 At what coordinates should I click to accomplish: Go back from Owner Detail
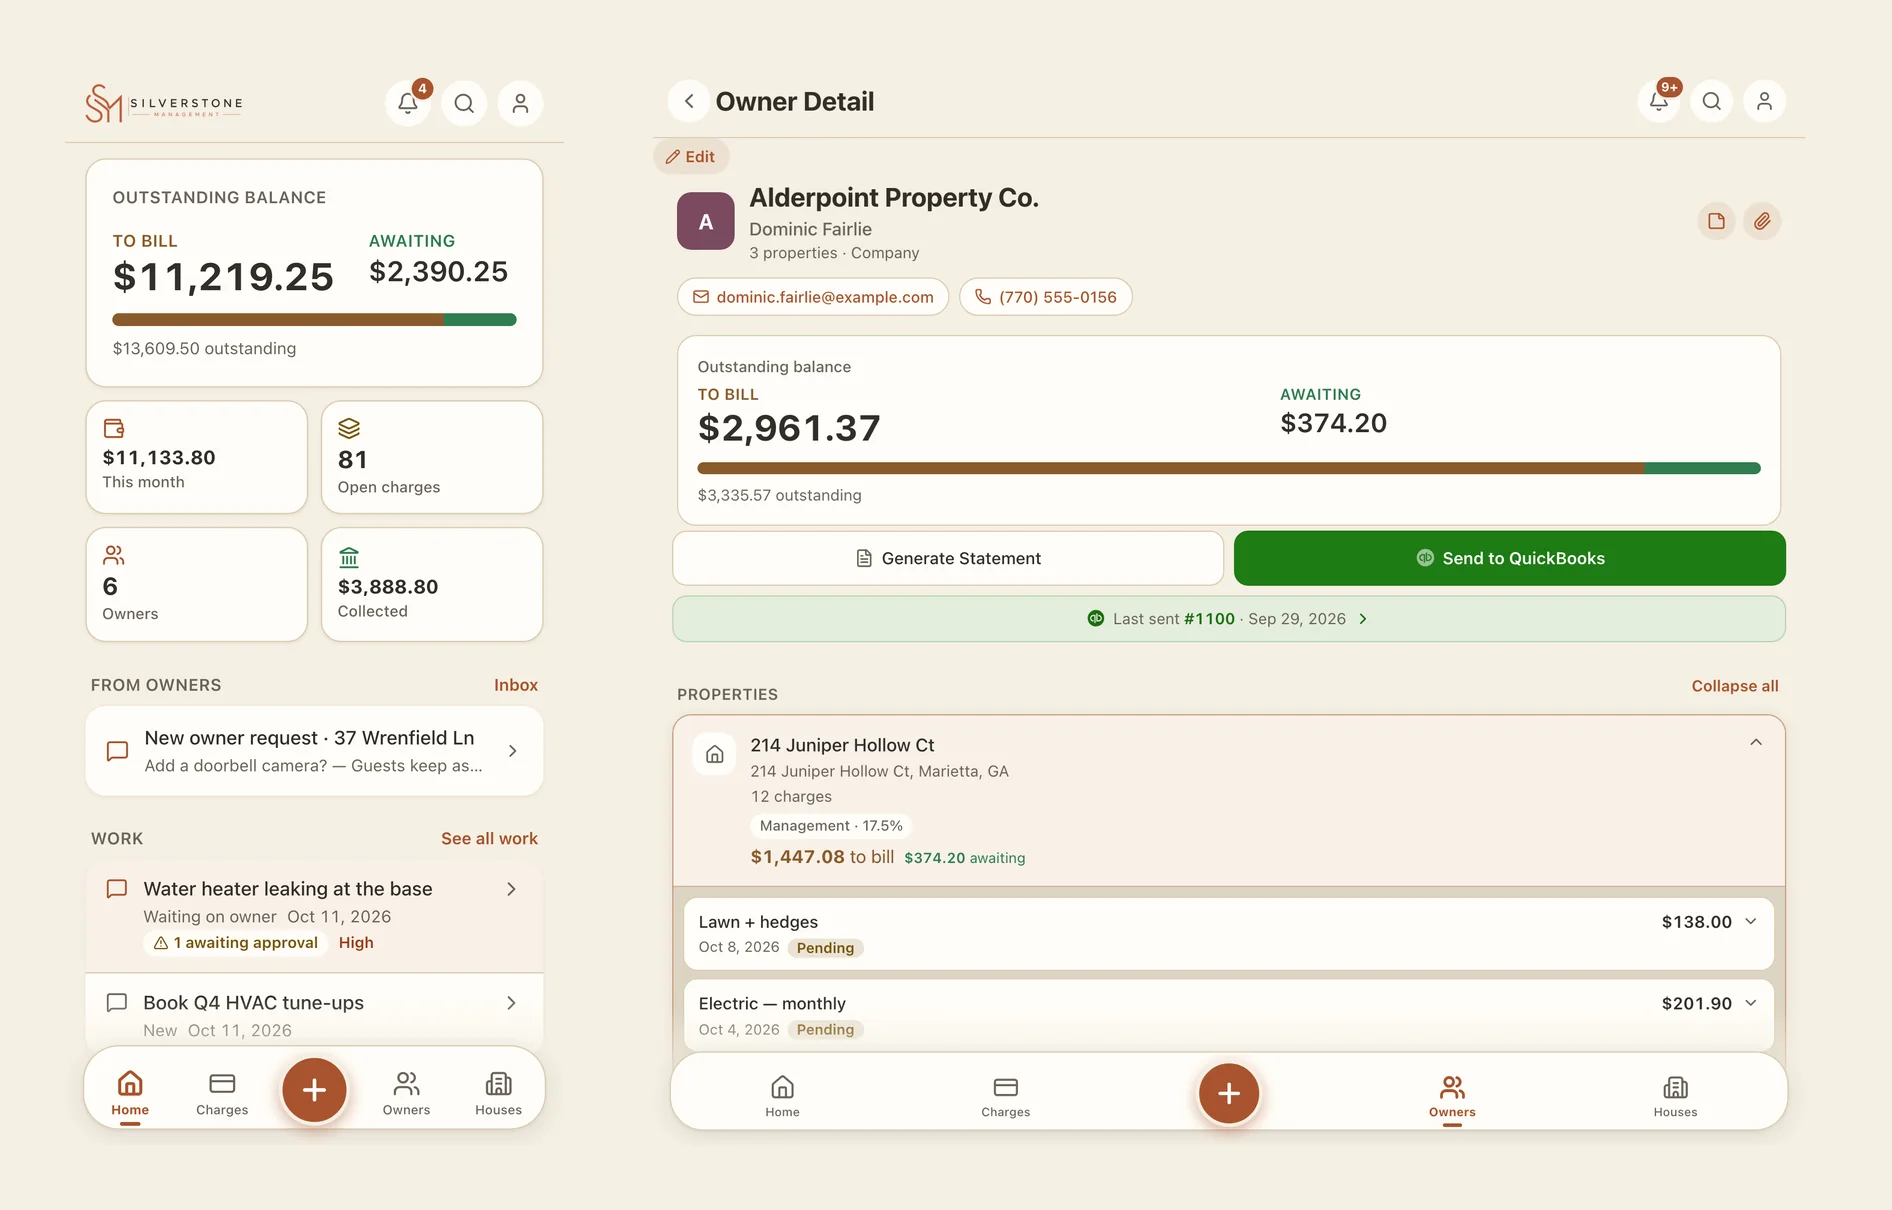[689, 101]
